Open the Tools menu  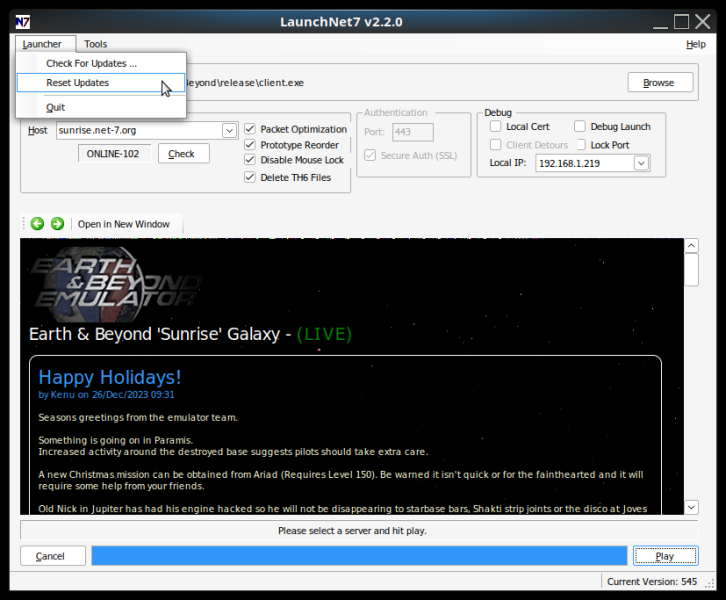coord(95,44)
